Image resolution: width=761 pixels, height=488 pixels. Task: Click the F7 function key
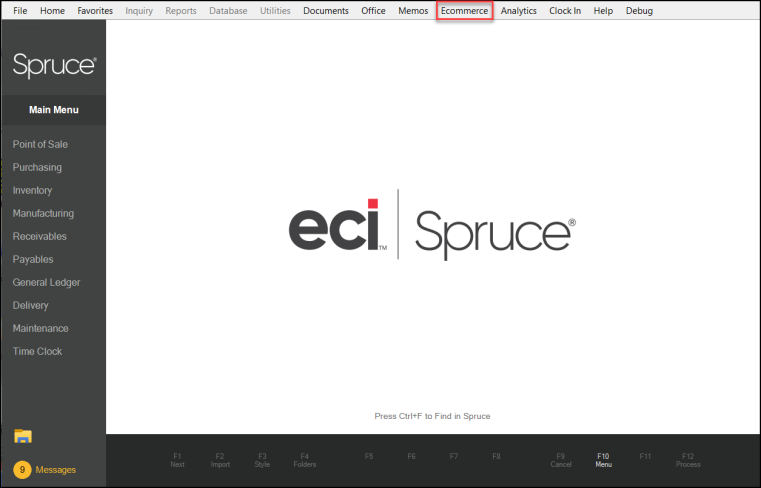pyautogui.click(x=454, y=456)
